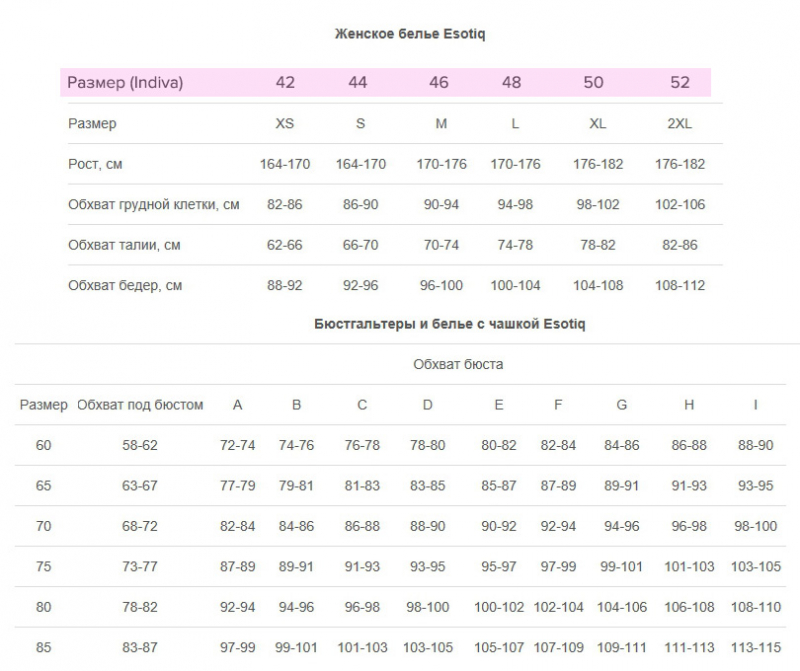The height and width of the screenshot is (671, 800).
Task: Click the Размер (Indiva) row label
Action: [x=125, y=82]
